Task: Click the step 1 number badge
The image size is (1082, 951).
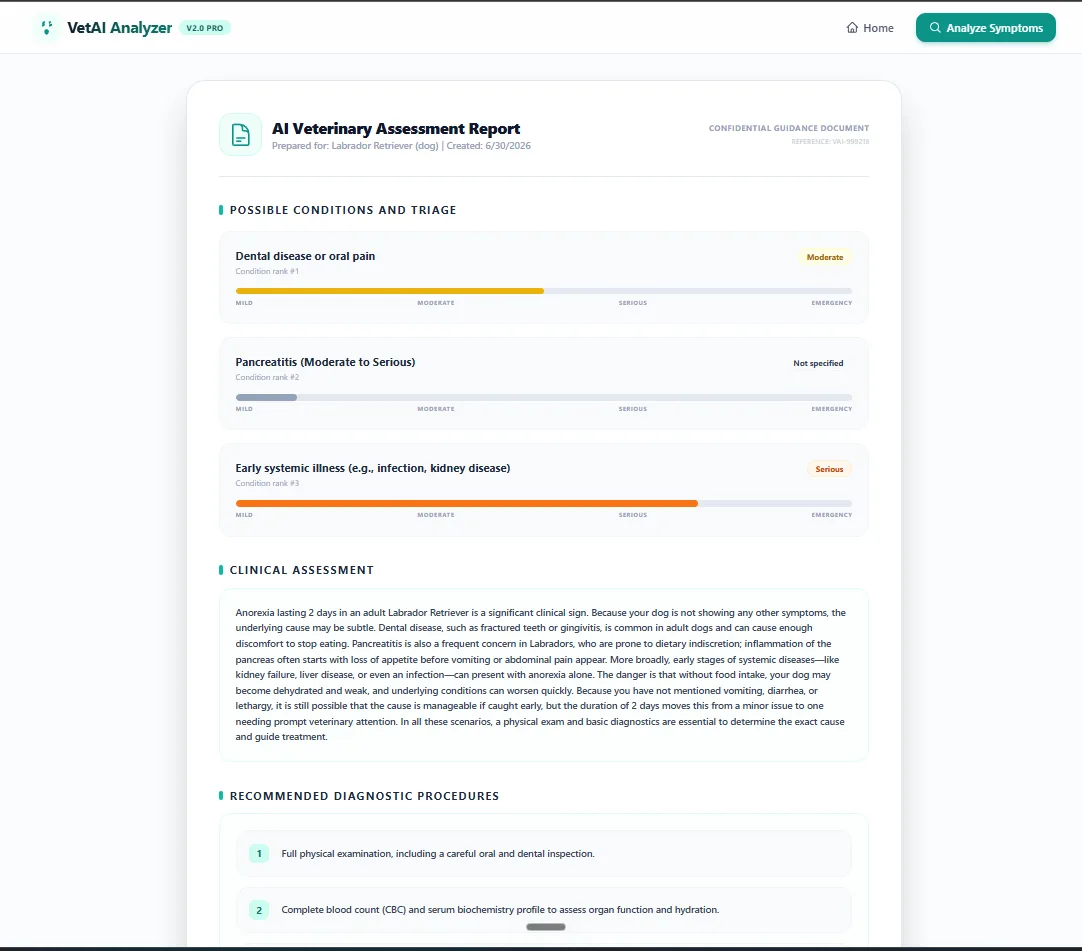Action: (x=259, y=854)
